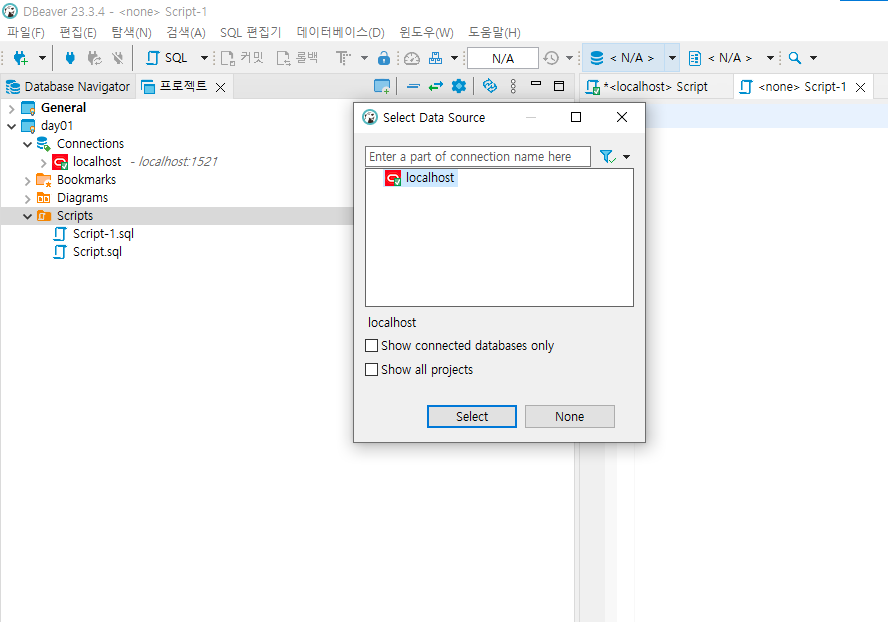The width and height of the screenshot is (888, 622).
Task: Expand the Diagrams folder
Action: [27, 199]
